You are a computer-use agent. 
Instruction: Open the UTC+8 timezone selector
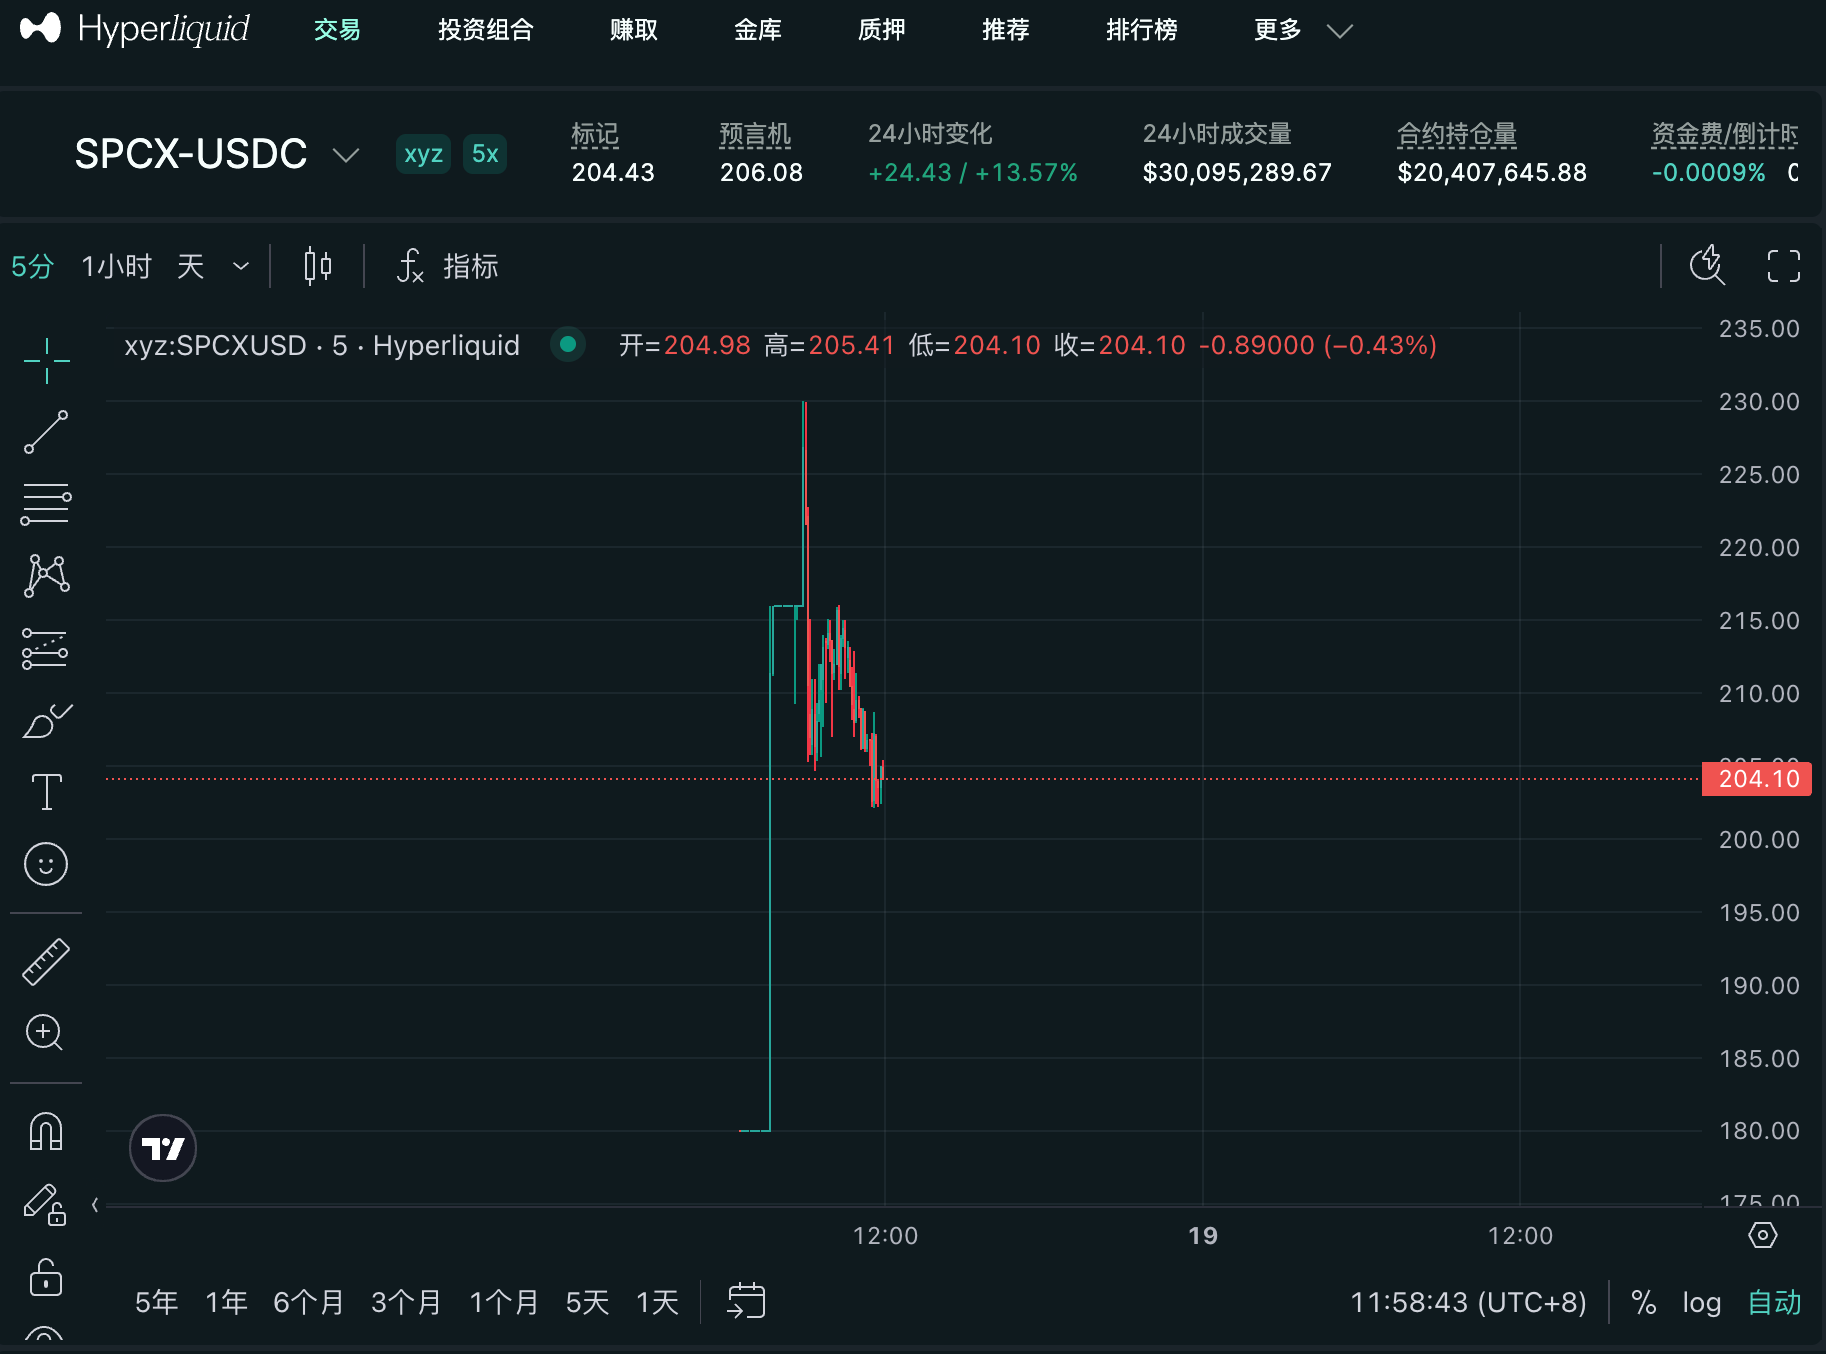coord(1468,1302)
